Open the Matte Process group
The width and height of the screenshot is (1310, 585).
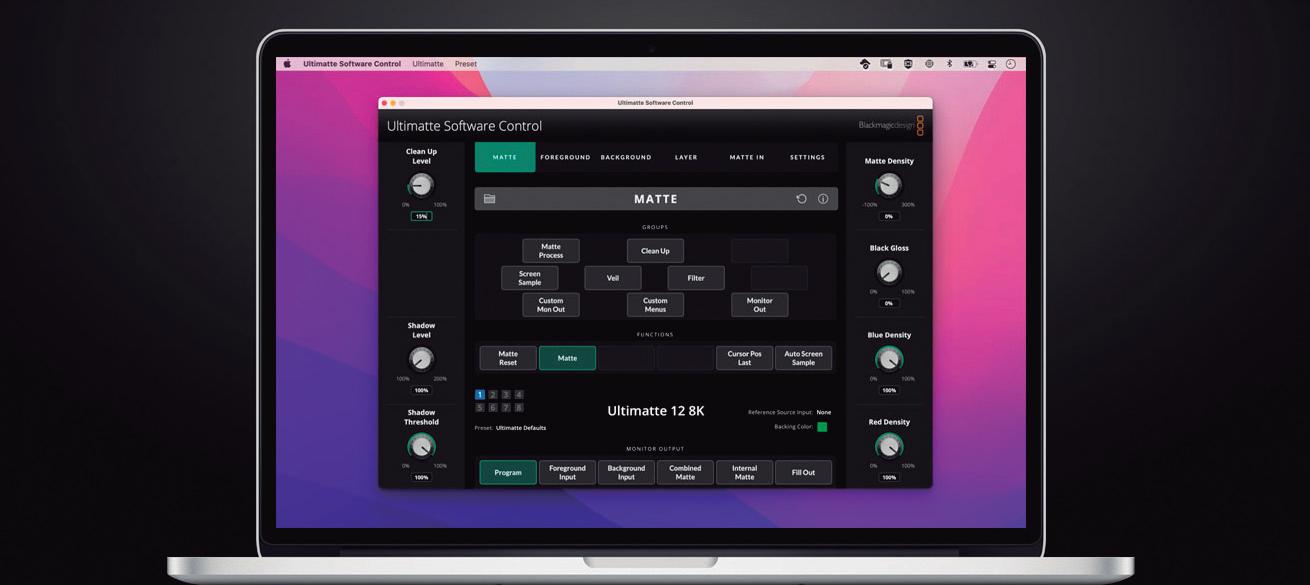coord(551,251)
